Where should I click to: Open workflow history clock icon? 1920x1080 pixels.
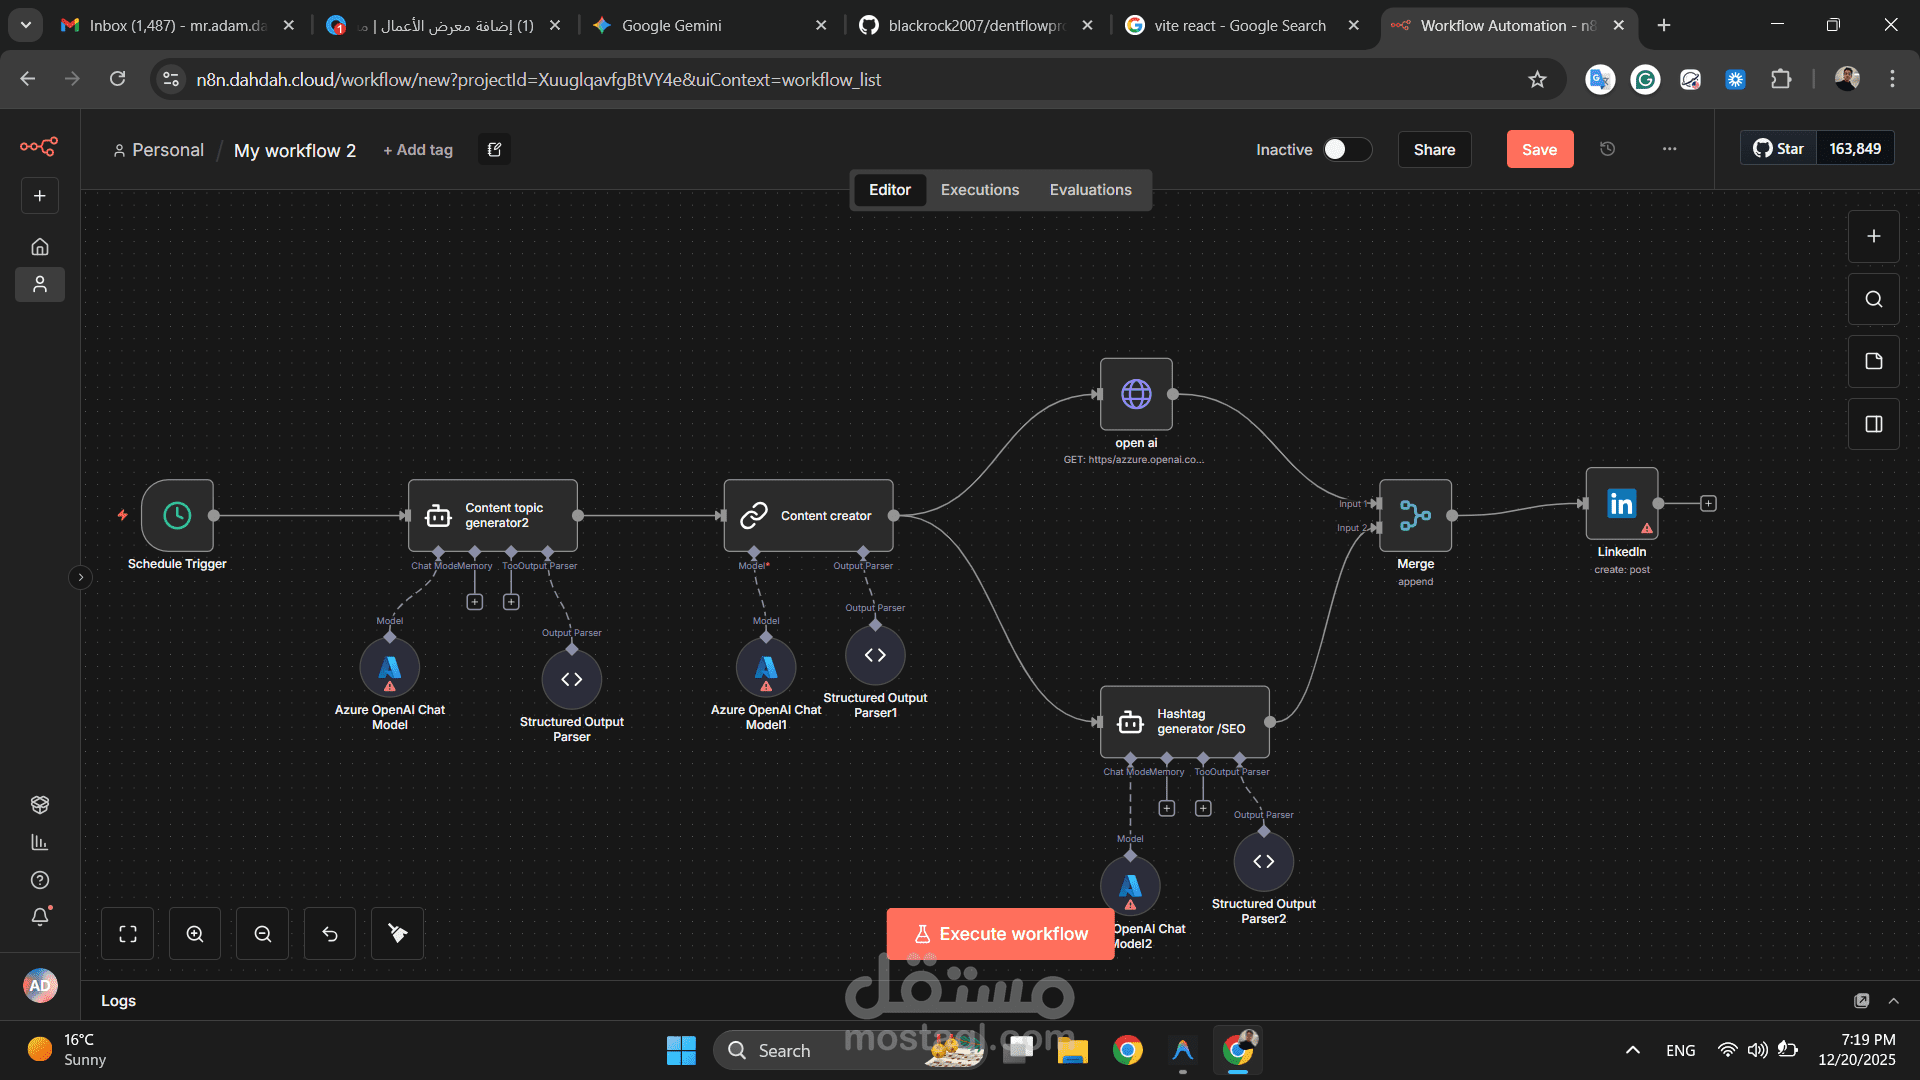pyautogui.click(x=1607, y=149)
